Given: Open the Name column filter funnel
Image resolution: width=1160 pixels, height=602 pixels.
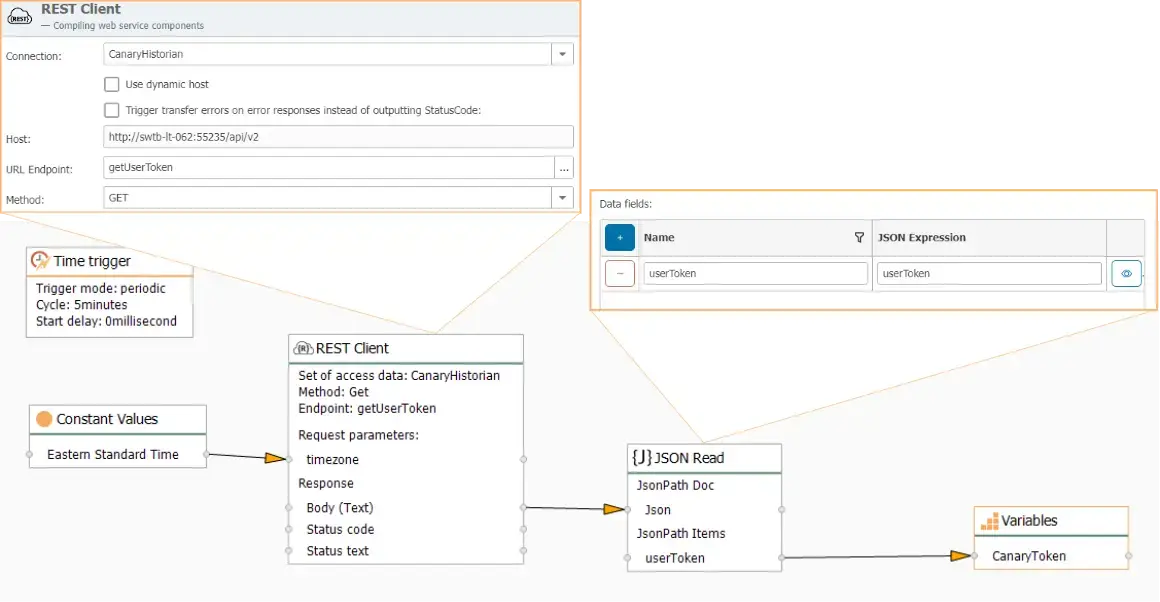Looking at the screenshot, I should tap(858, 237).
